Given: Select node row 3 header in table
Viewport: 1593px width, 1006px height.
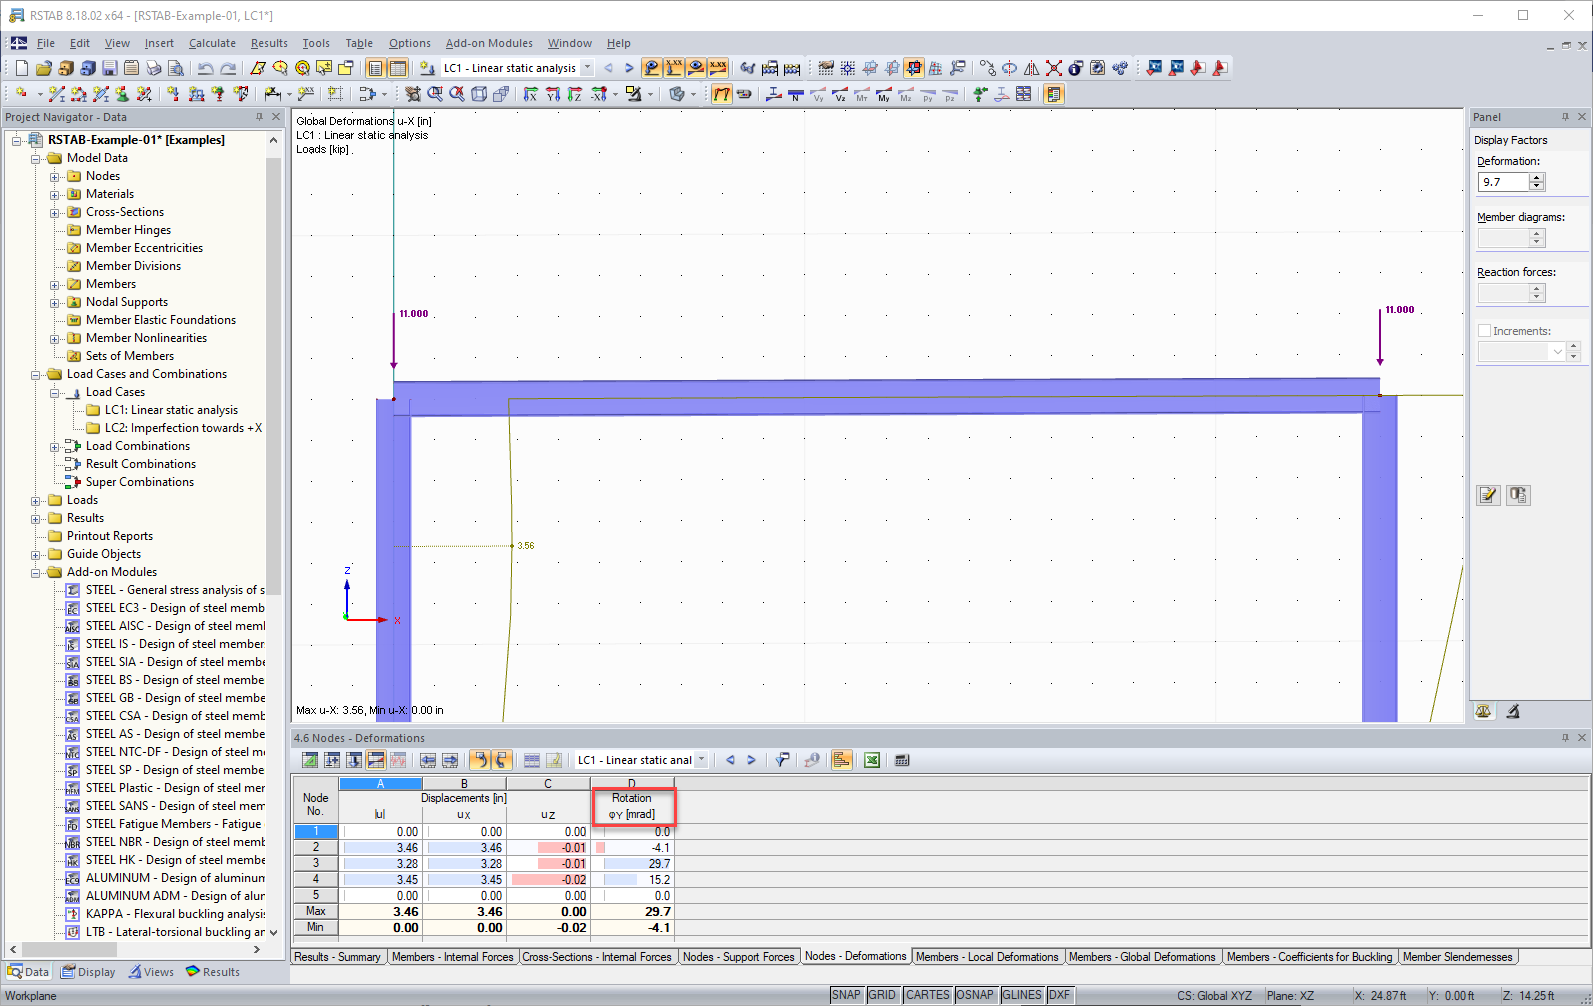Looking at the screenshot, I should point(316,863).
